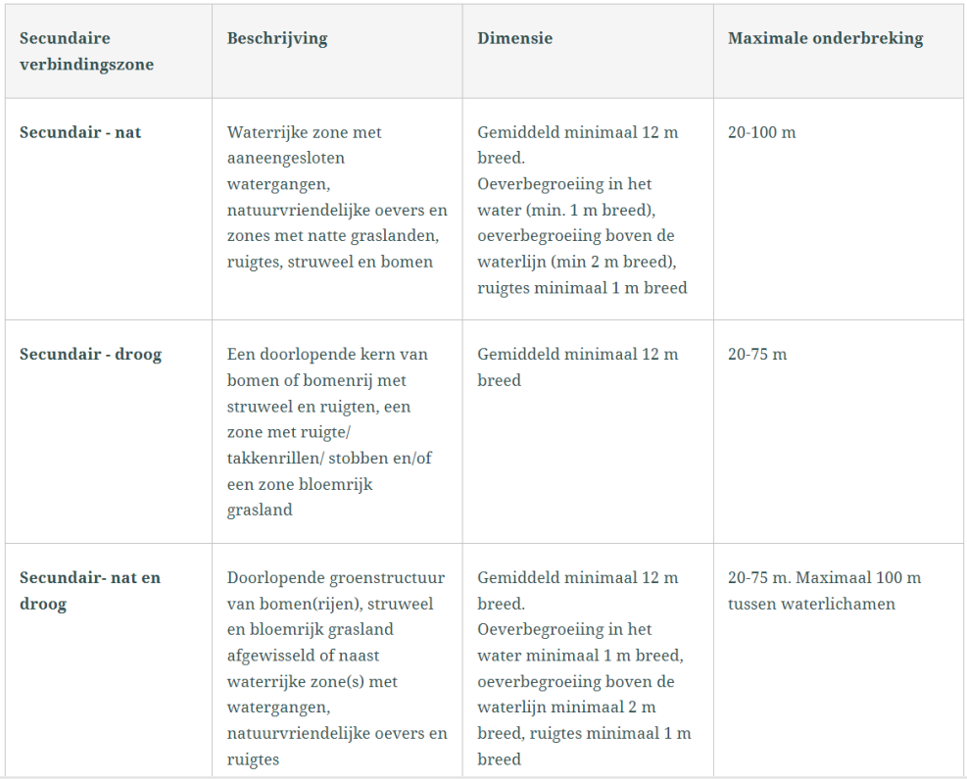Select the 'ruigtes minimaal 1 m breed' line
The height and width of the screenshot is (779, 967).
pyautogui.click(x=582, y=288)
